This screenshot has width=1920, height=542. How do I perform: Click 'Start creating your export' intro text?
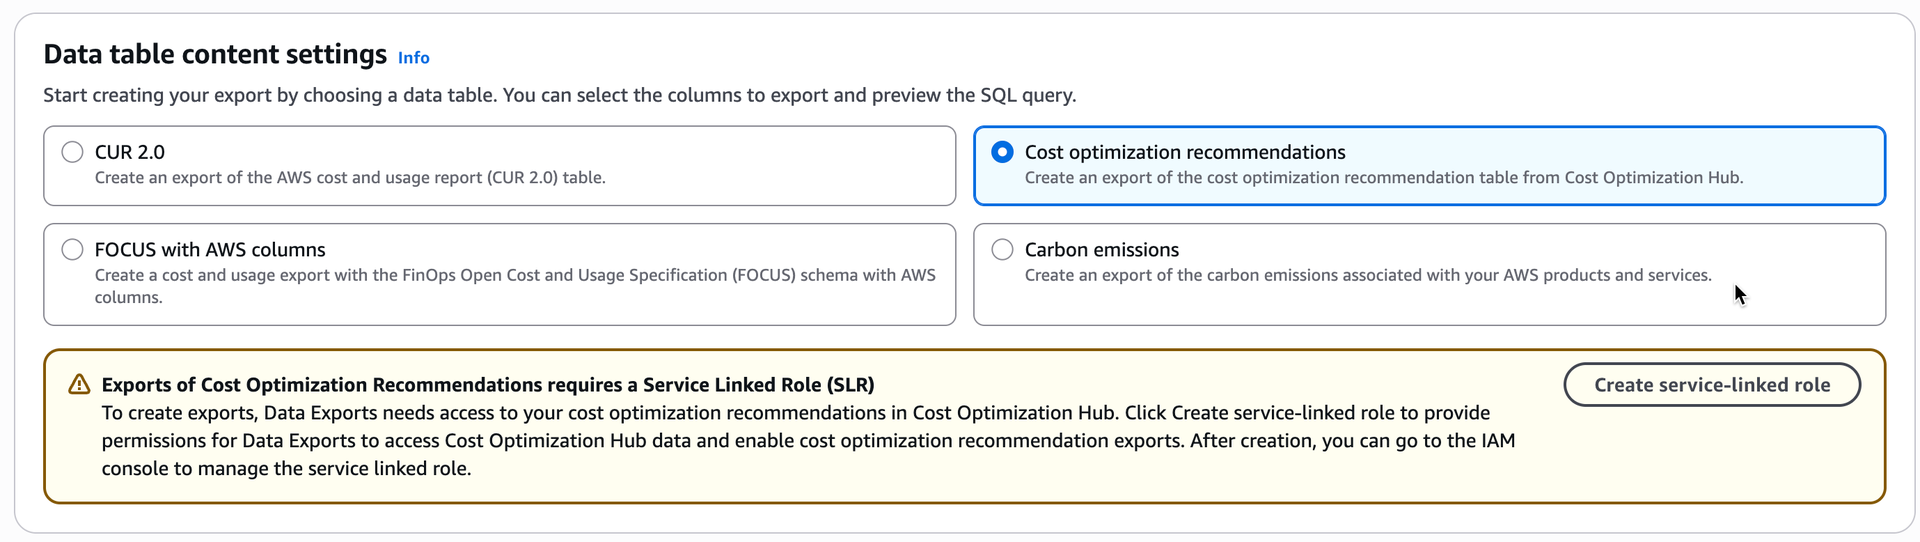pyautogui.click(x=560, y=95)
